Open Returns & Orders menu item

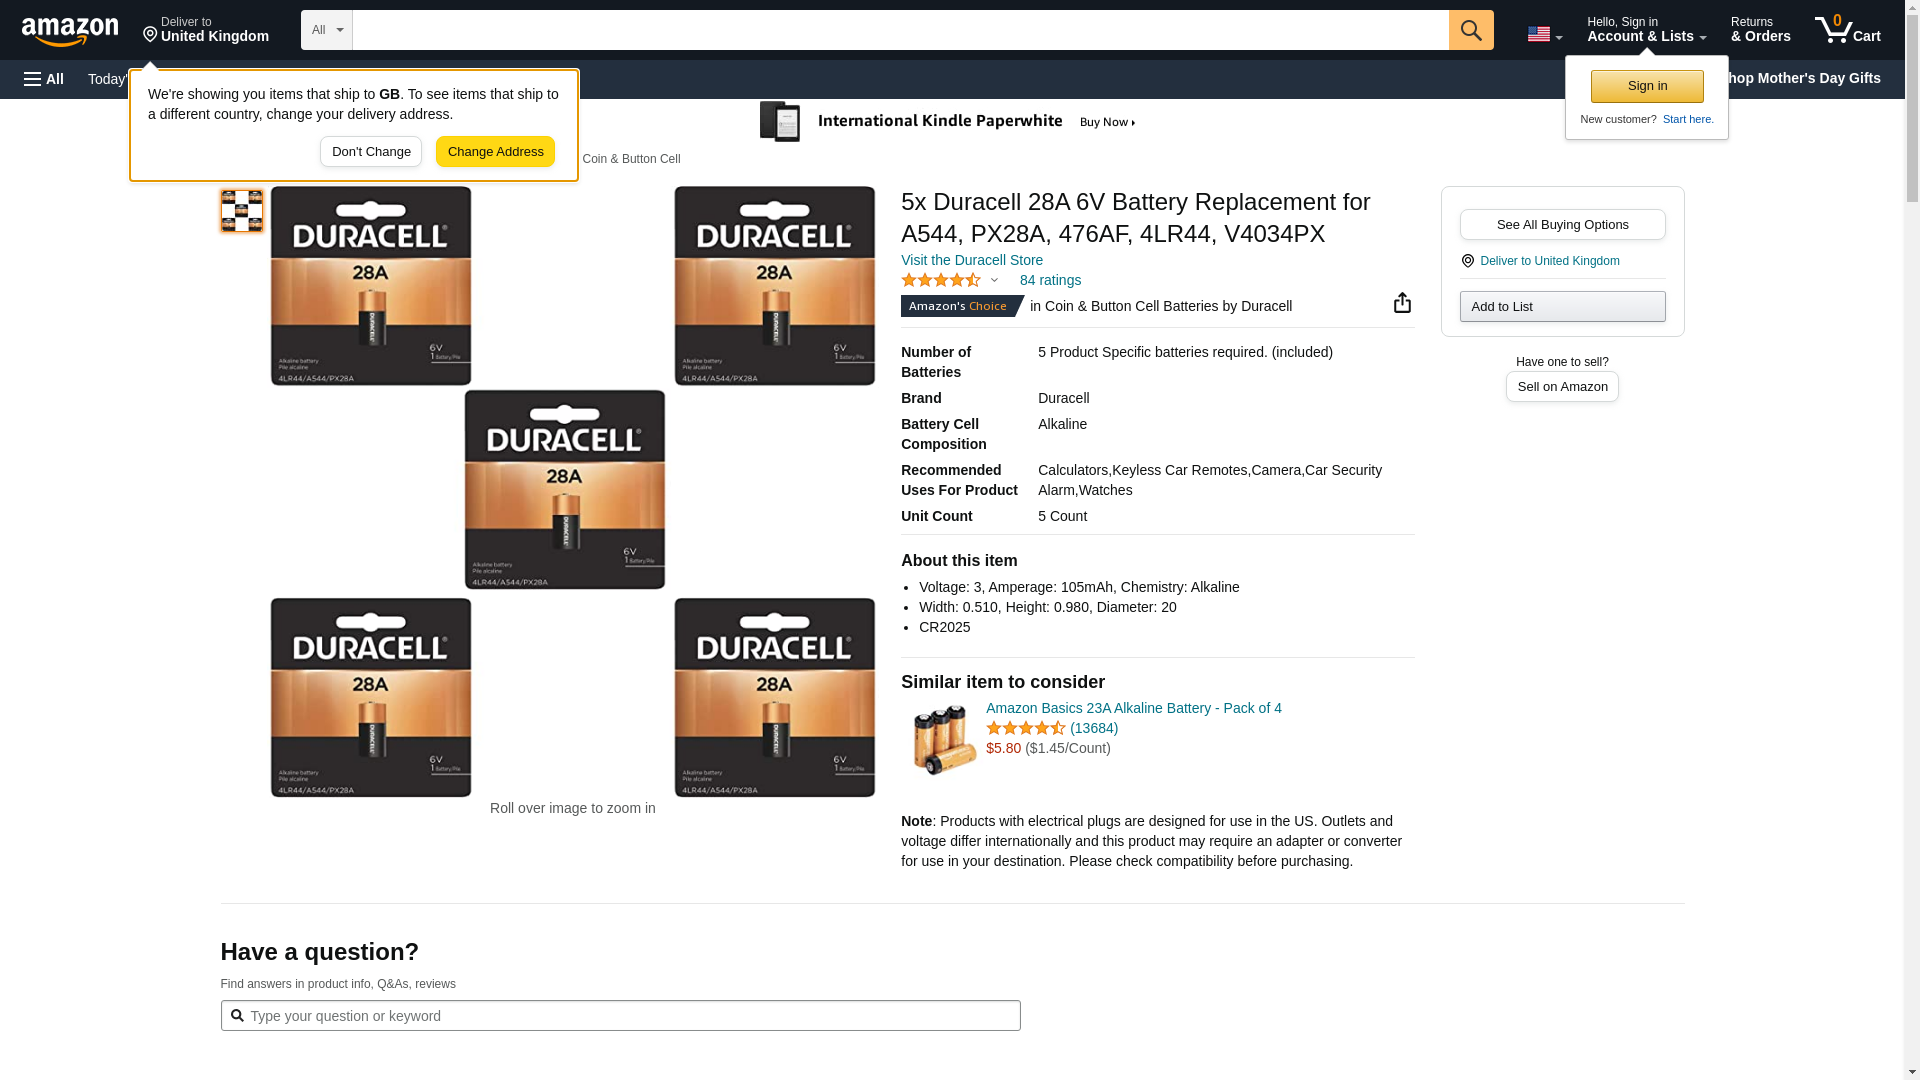point(1760,30)
